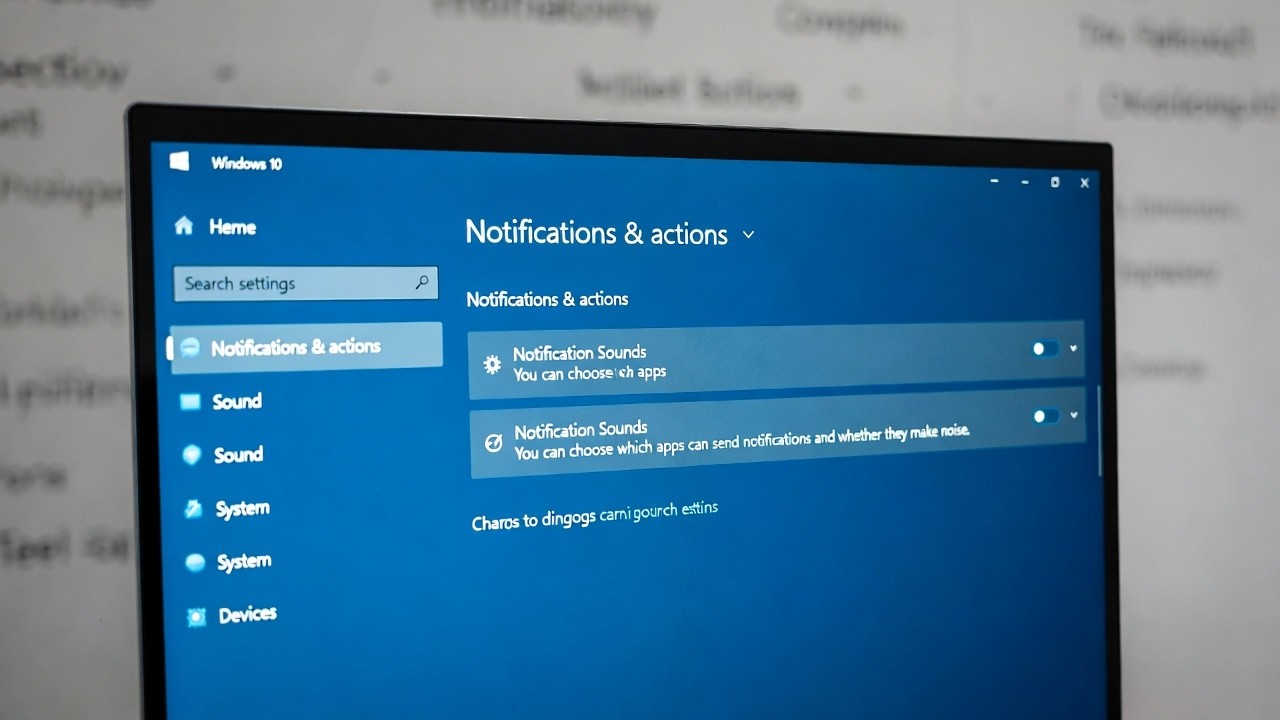Screen dimensions: 1280x720
Task: Close the Windows 10 settings window
Action: (1085, 183)
